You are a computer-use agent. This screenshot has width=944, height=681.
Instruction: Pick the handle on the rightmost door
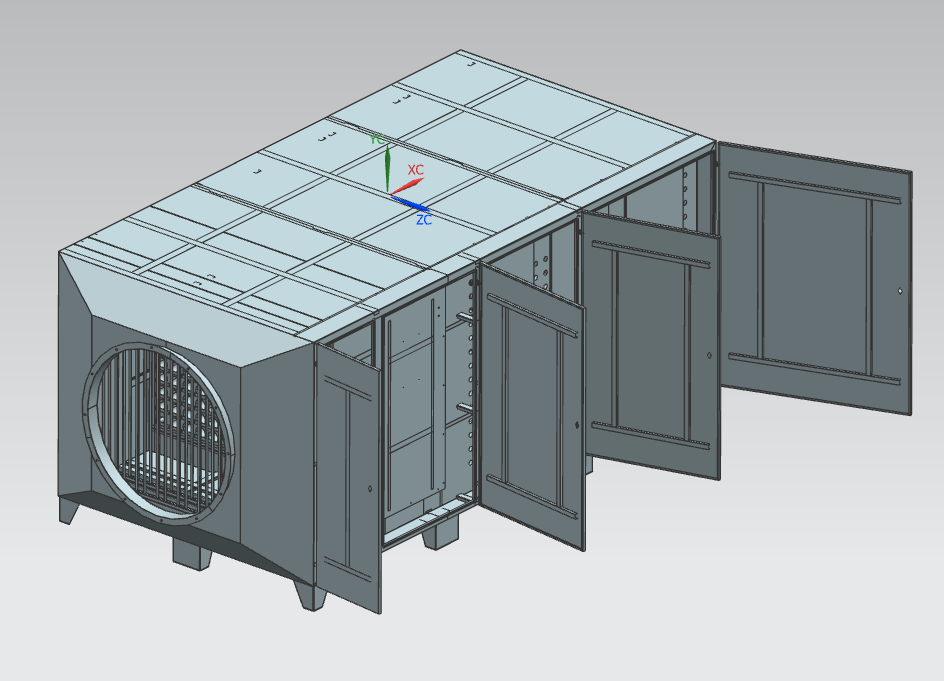pyautogui.click(x=900, y=291)
